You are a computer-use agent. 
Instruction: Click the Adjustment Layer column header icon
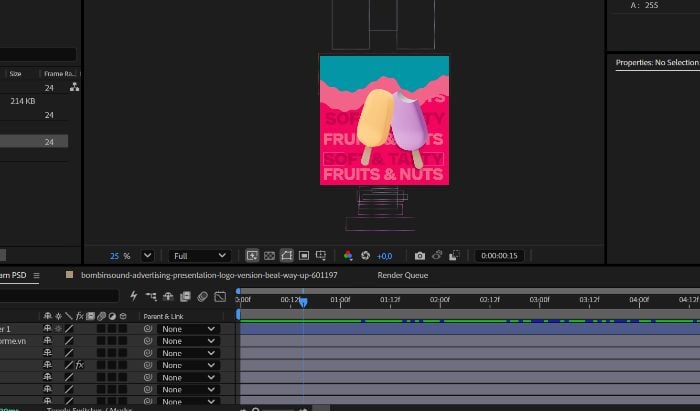click(x=112, y=316)
